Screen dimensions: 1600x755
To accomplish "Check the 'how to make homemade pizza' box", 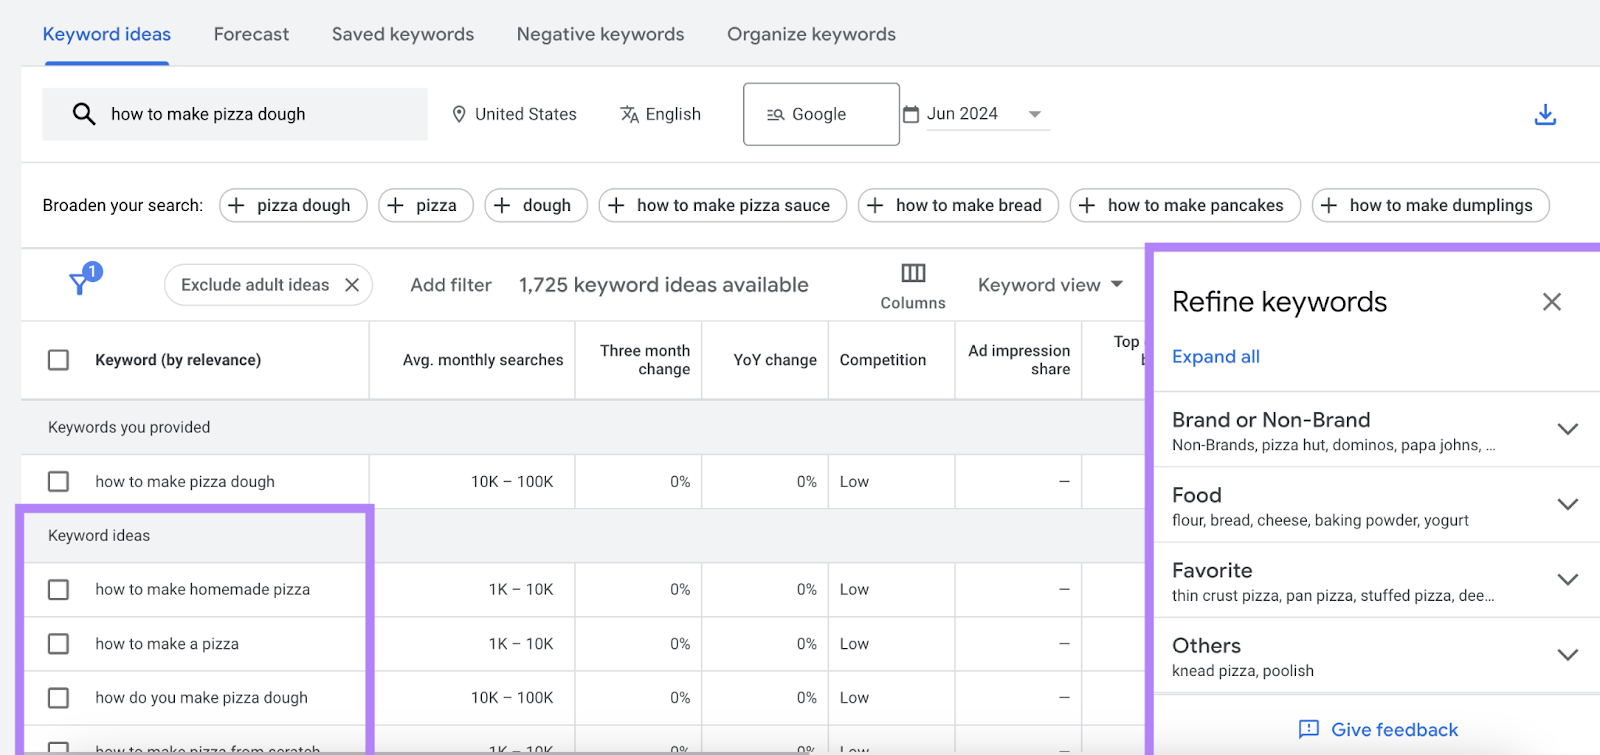I will [x=59, y=590].
